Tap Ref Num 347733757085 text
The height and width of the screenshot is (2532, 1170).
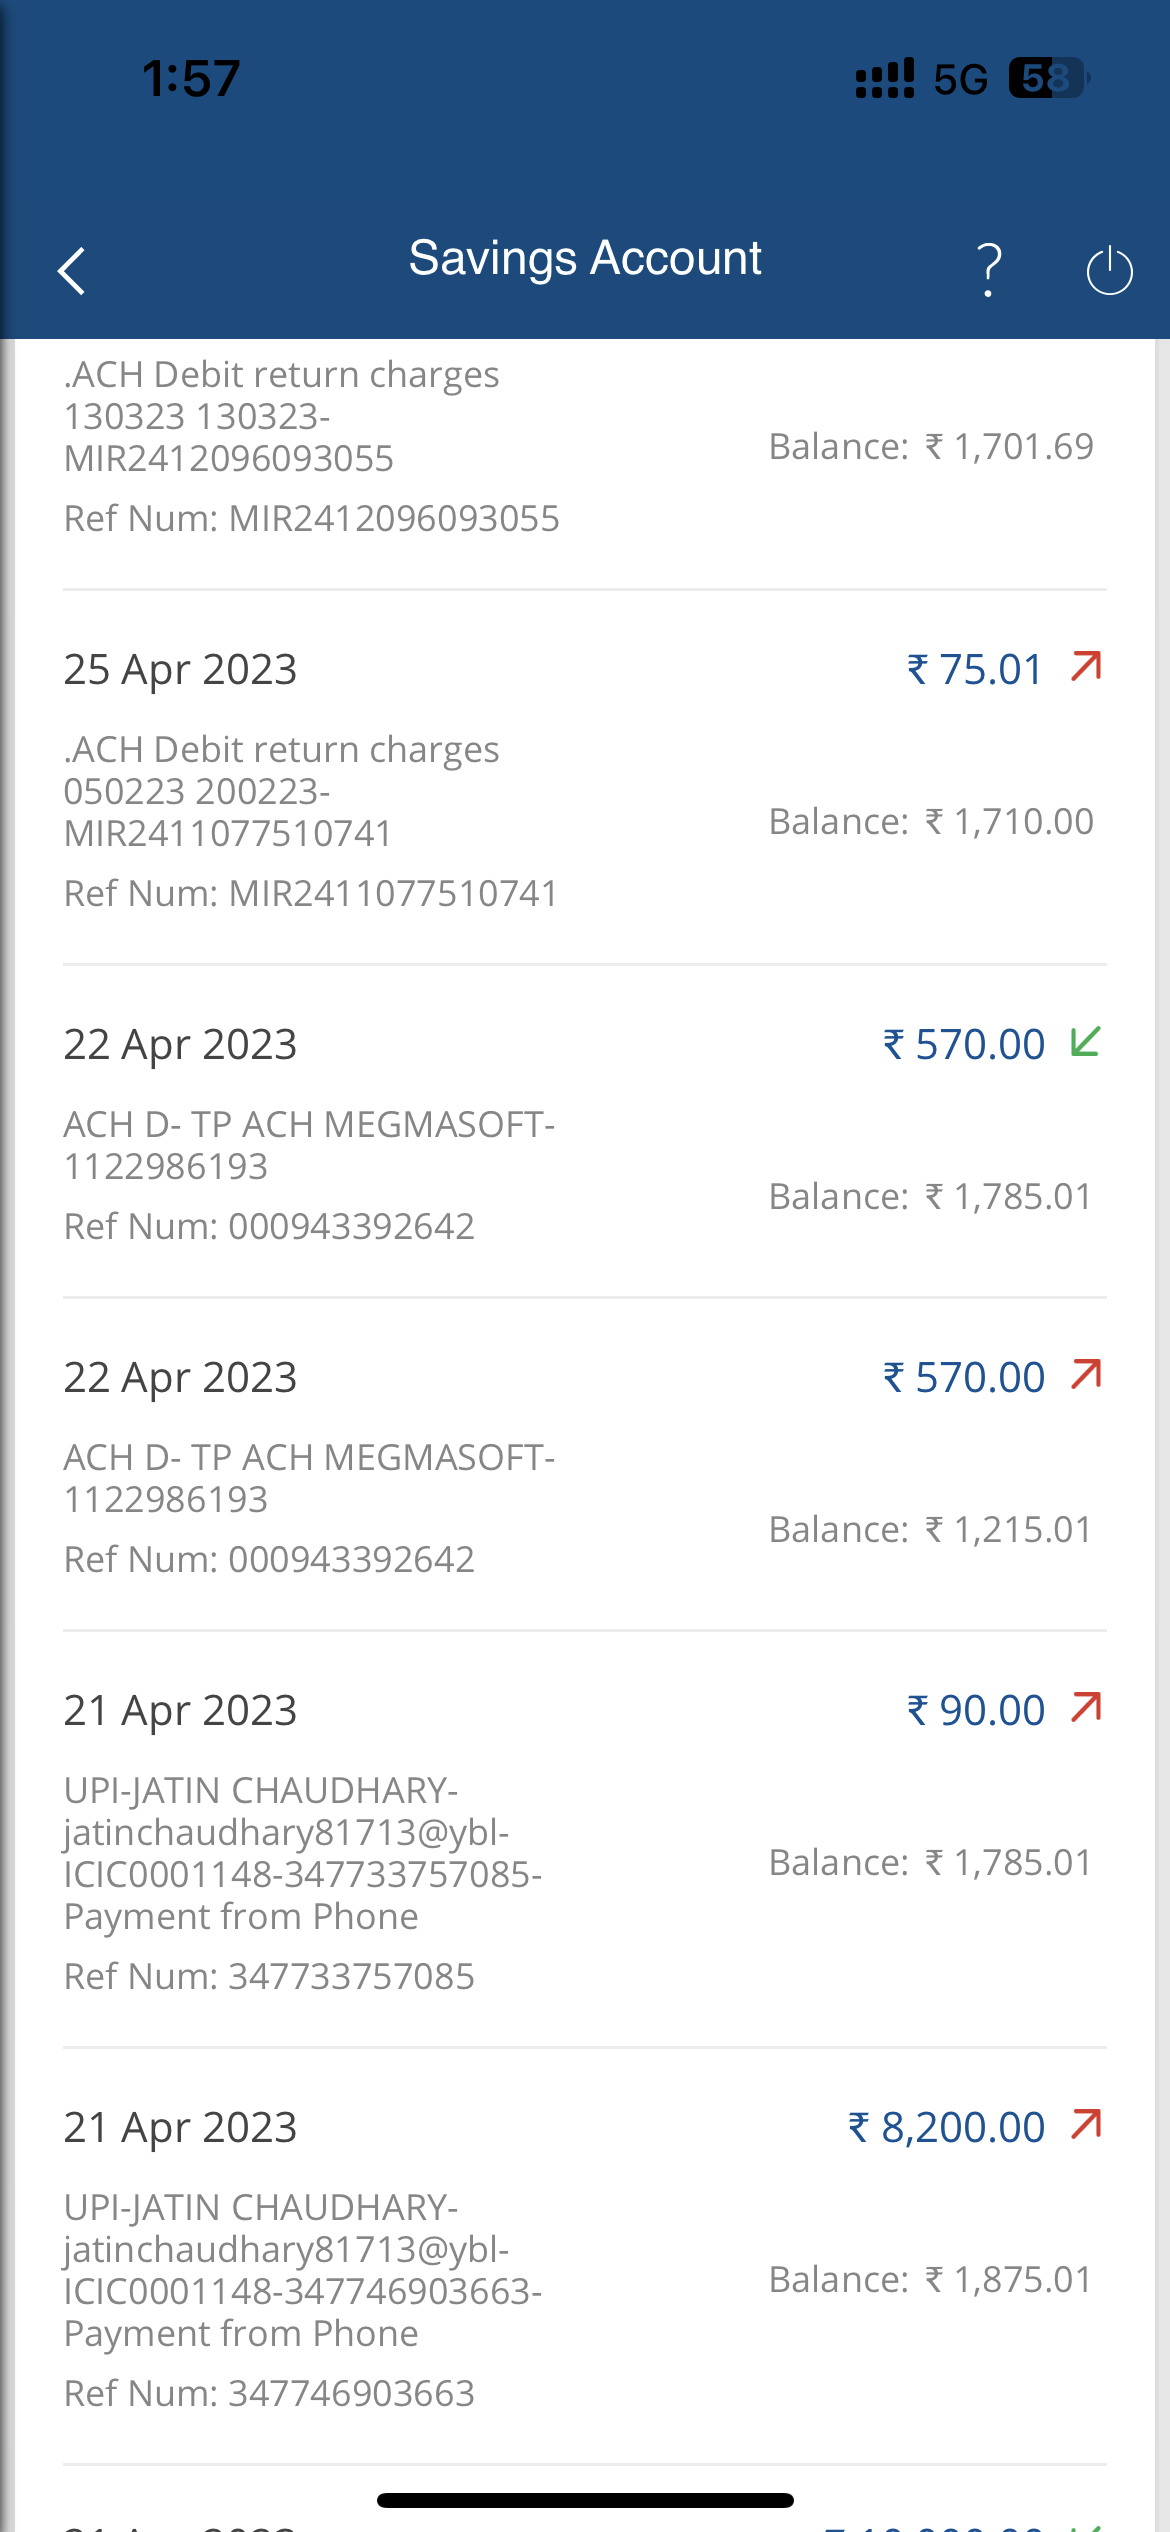coord(269,1976)
